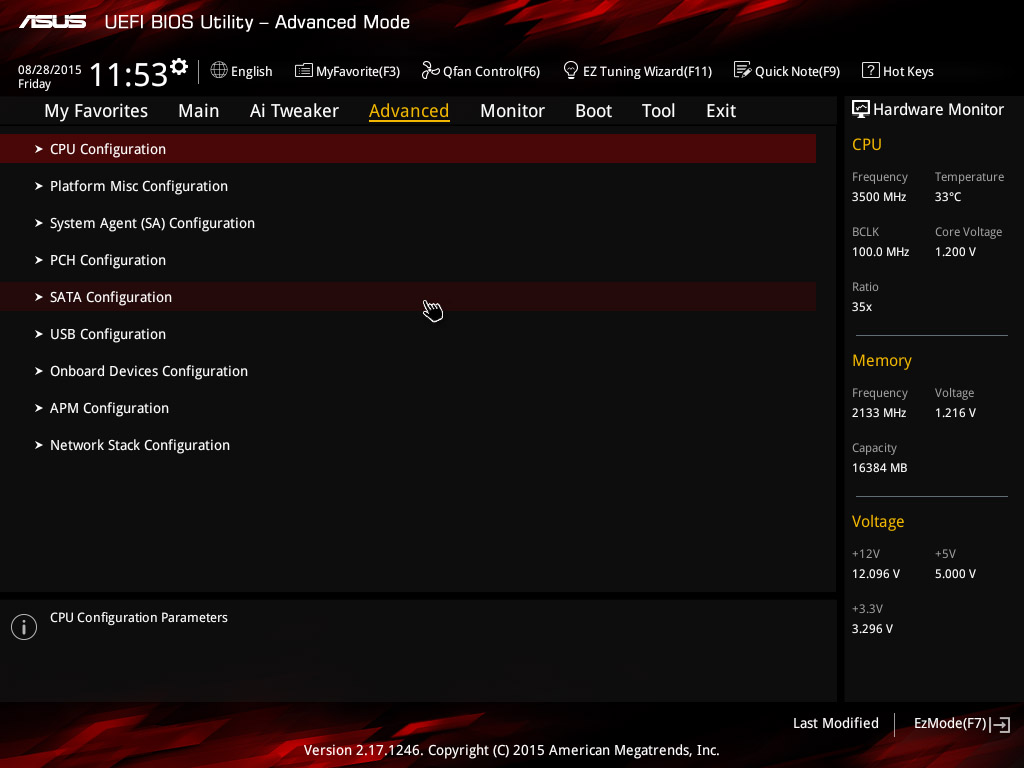Click the Qfan Control fan icon
This screenshot has height=768, width=1024.
pos(430,70)
